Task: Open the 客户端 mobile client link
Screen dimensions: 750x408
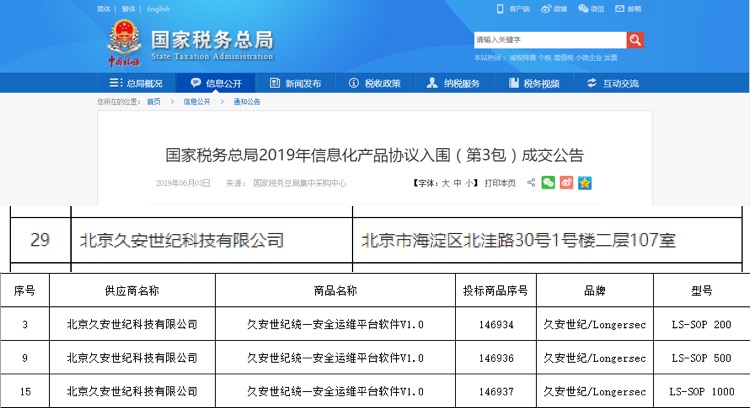Action: click(513, 9)
